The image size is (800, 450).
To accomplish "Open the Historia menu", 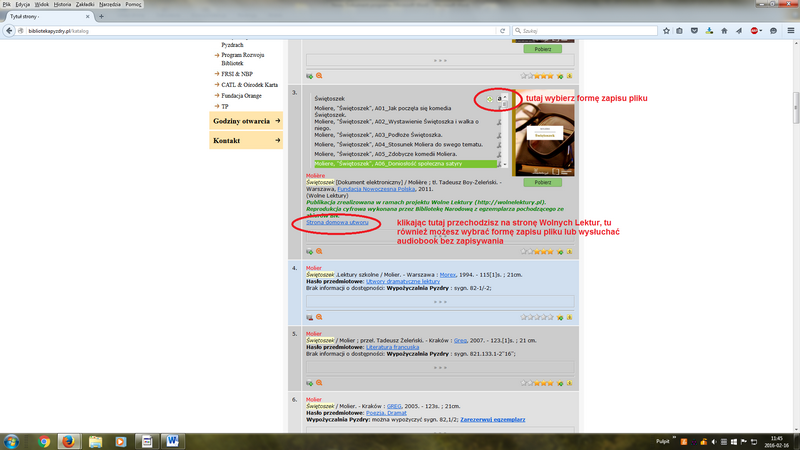I will click(62, 5).
